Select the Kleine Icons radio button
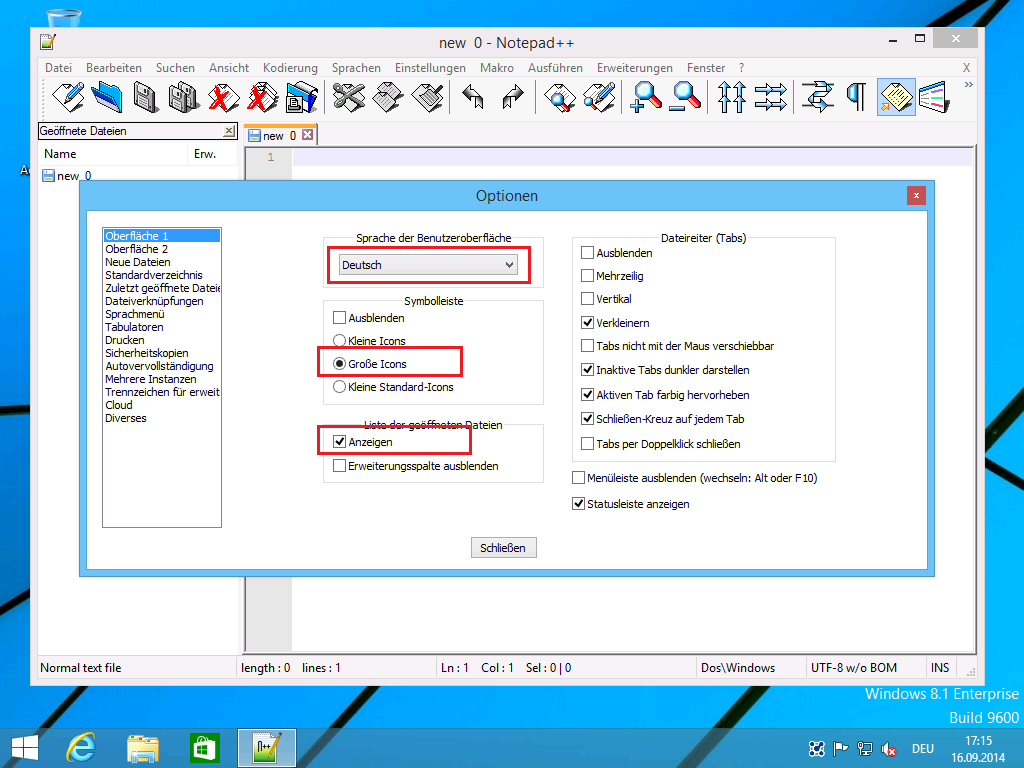Viewport: 1024px width, 768px height. pos(340,341)
